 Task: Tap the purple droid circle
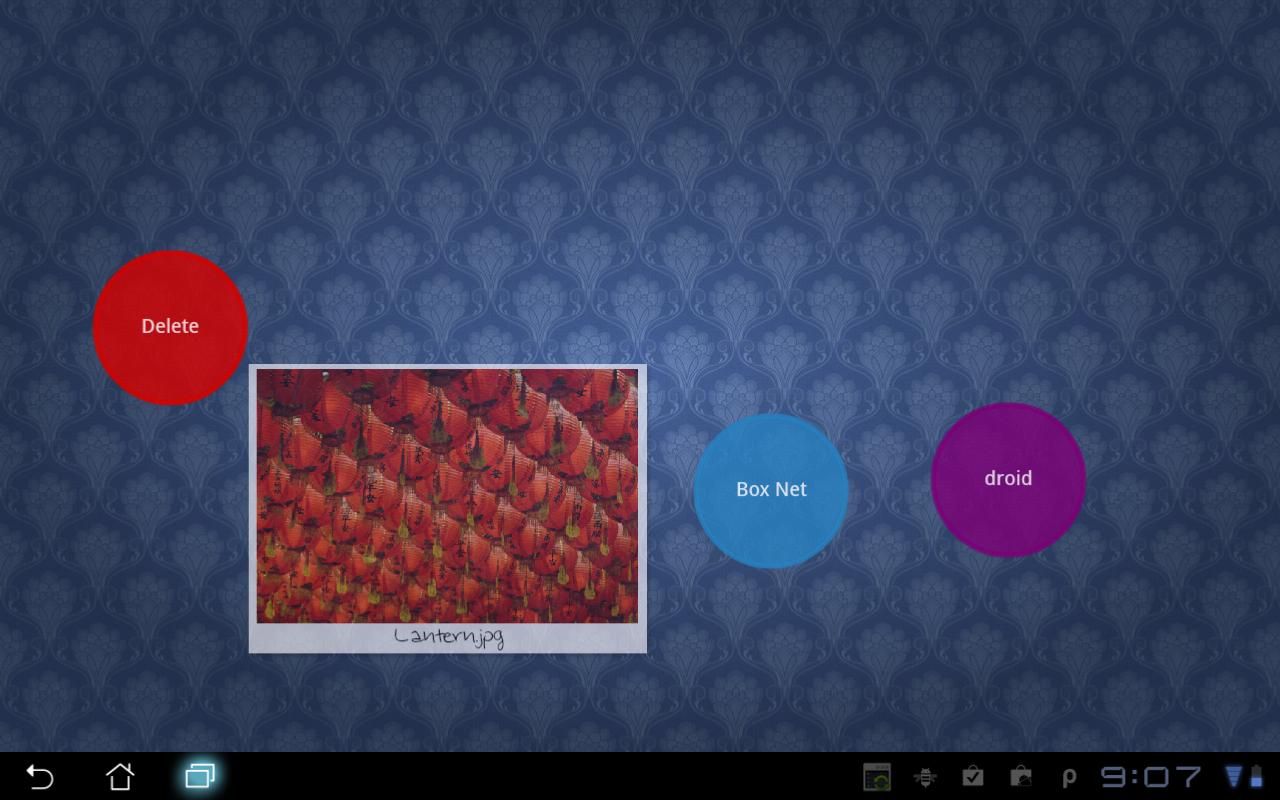point(1009,479)
